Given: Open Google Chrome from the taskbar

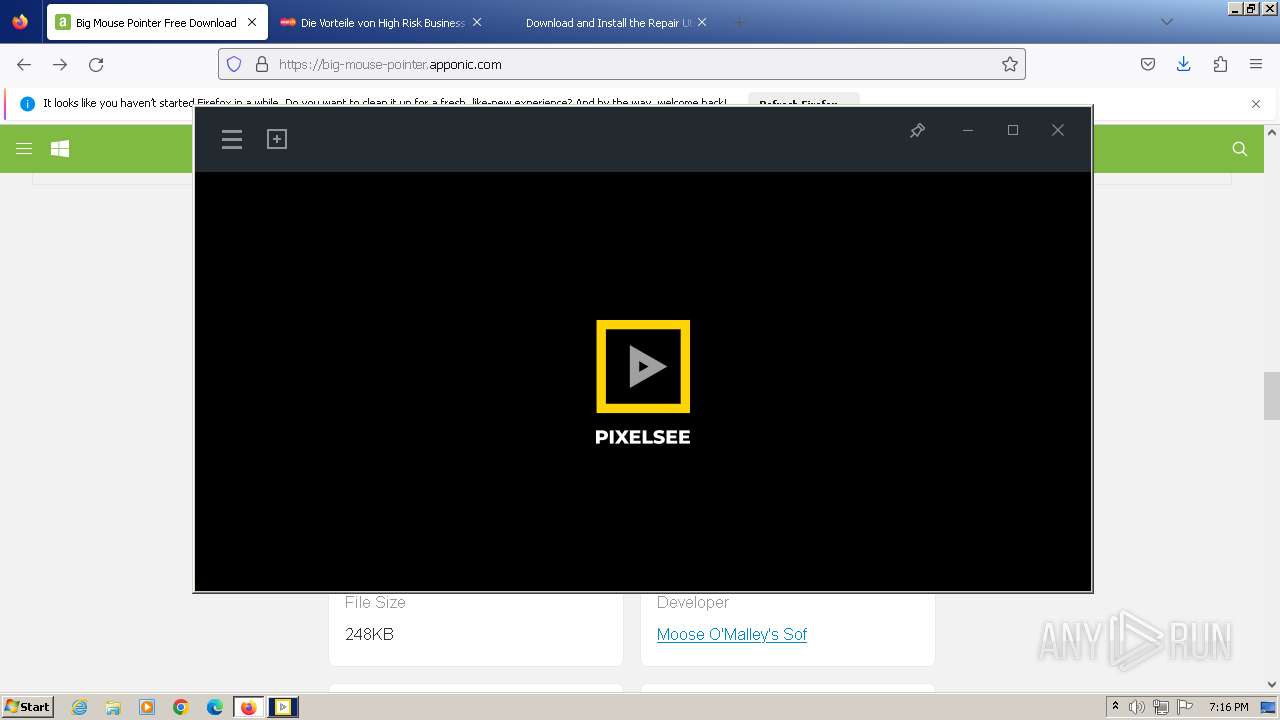Looking at the screenshot, I should point(181,707).
